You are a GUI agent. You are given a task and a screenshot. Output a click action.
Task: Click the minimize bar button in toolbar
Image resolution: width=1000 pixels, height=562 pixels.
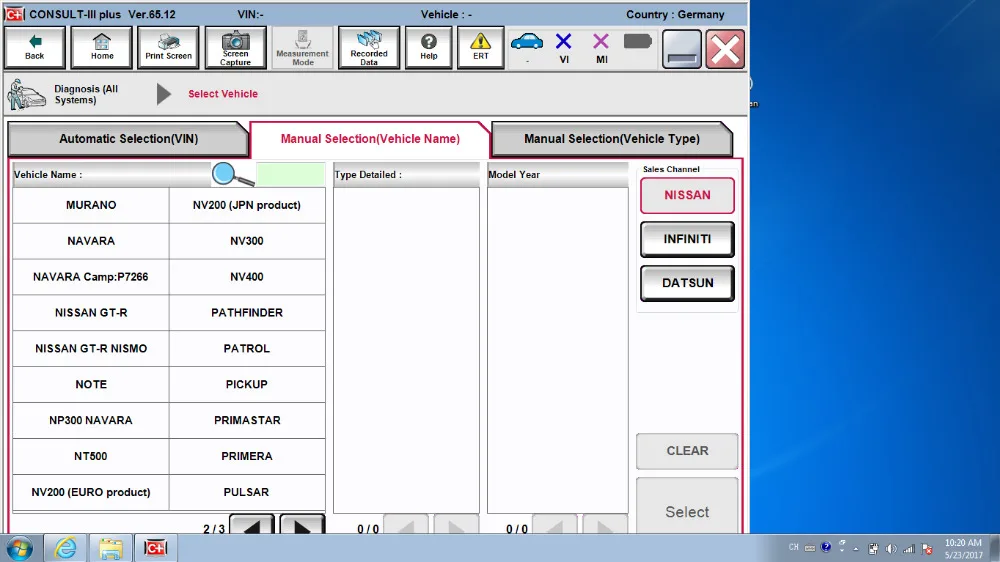click(x=682, y=48)
